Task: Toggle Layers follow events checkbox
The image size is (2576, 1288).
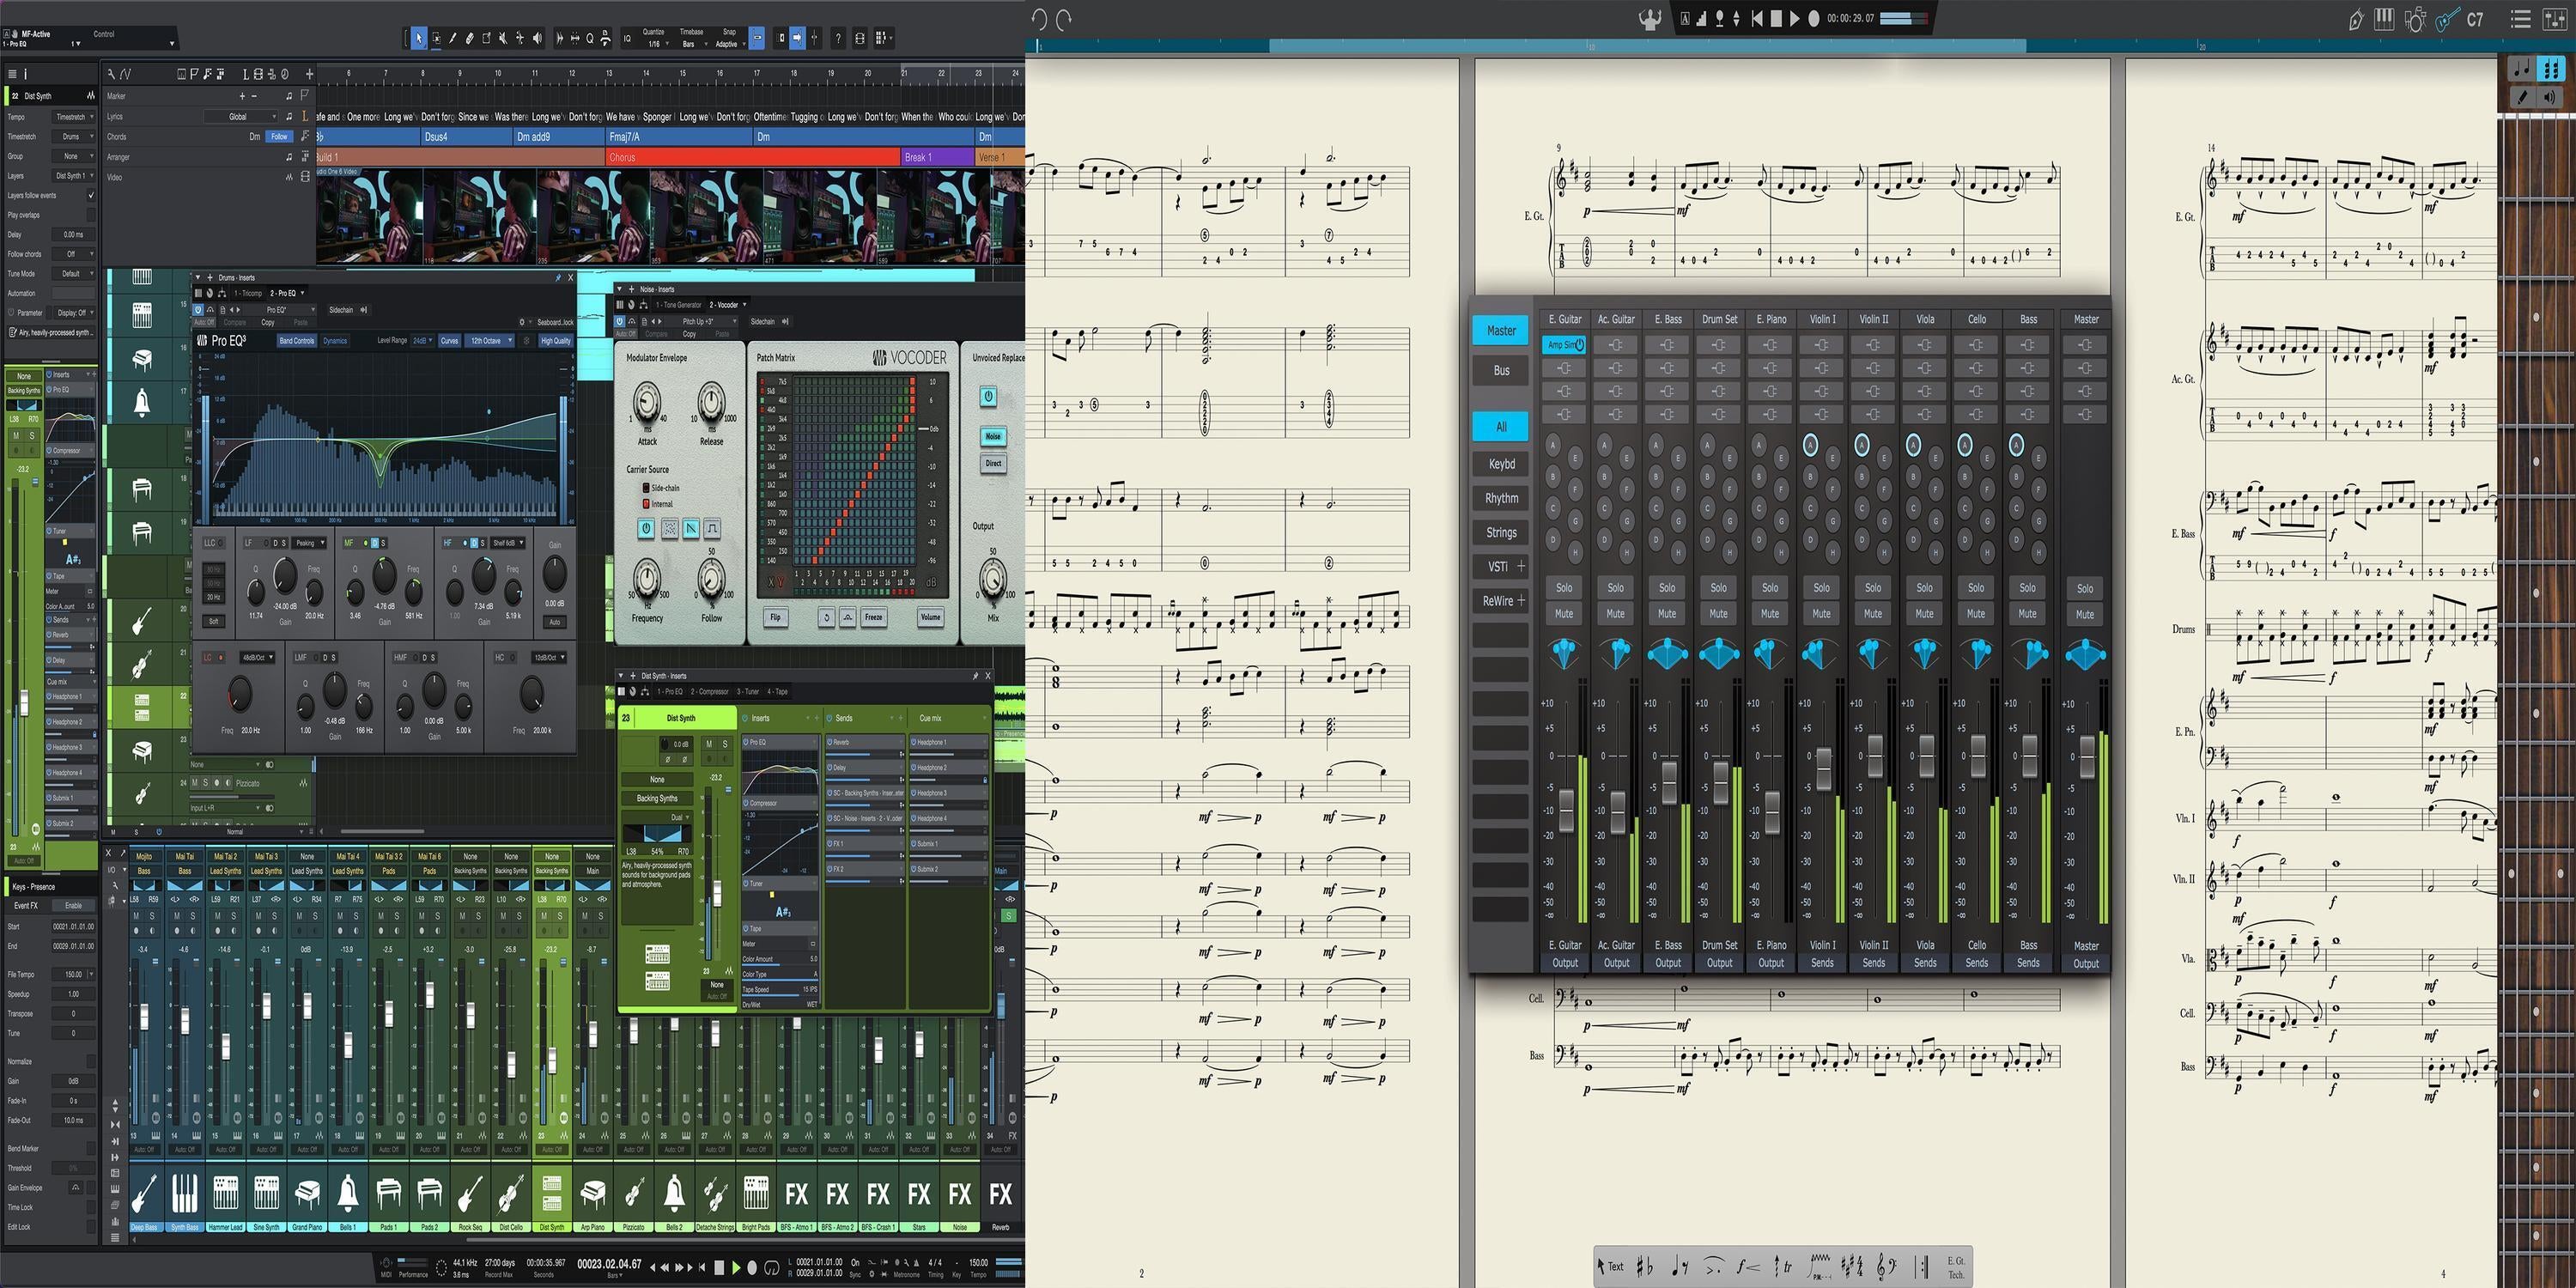Action: [x=90, y=195]
